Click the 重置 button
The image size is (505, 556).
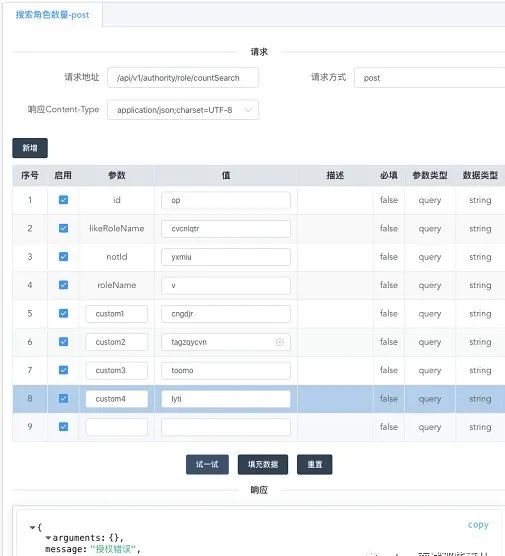click(x=315, y=465)
